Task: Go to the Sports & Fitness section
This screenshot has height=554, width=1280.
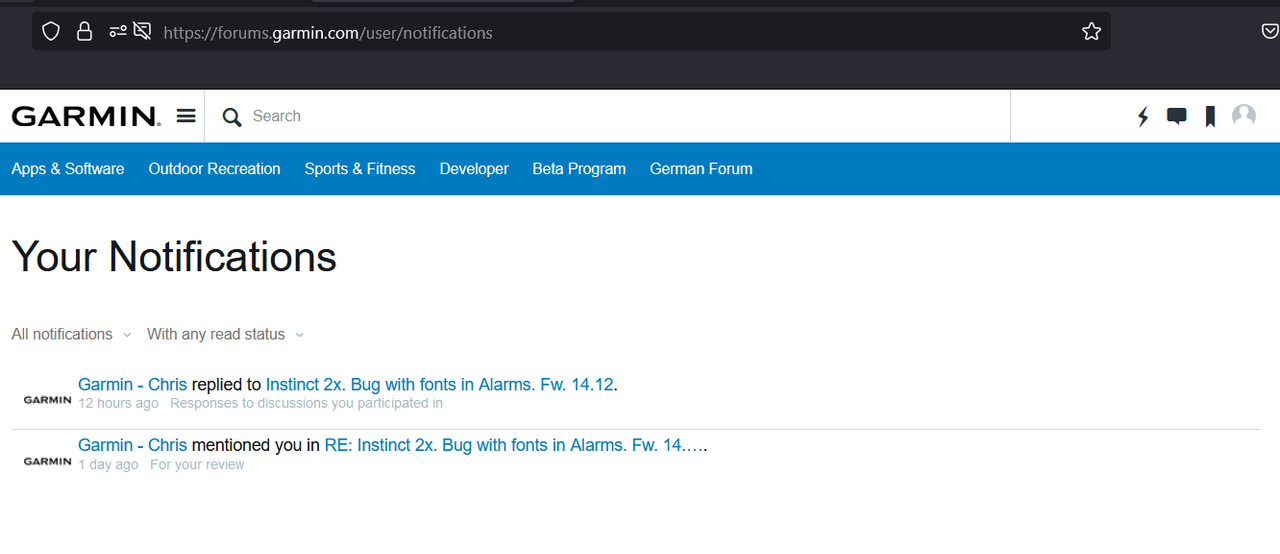Action: (x=360, y=169)
